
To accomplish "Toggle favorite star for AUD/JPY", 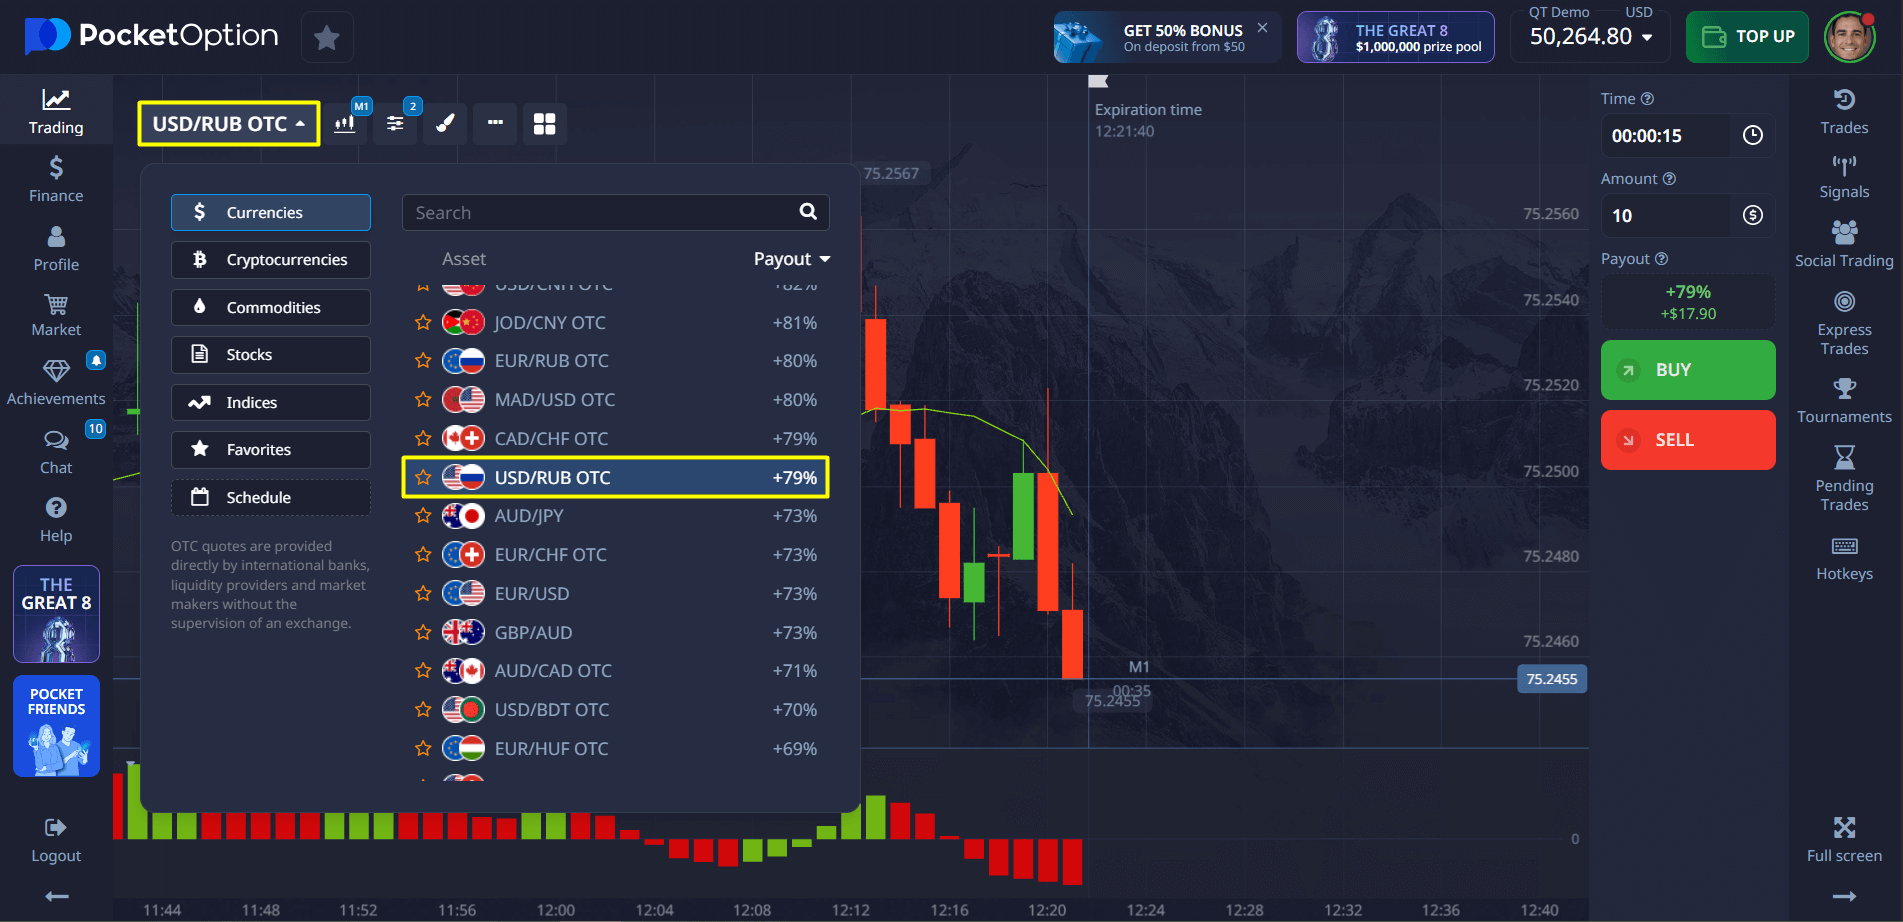I will point(423,516).
